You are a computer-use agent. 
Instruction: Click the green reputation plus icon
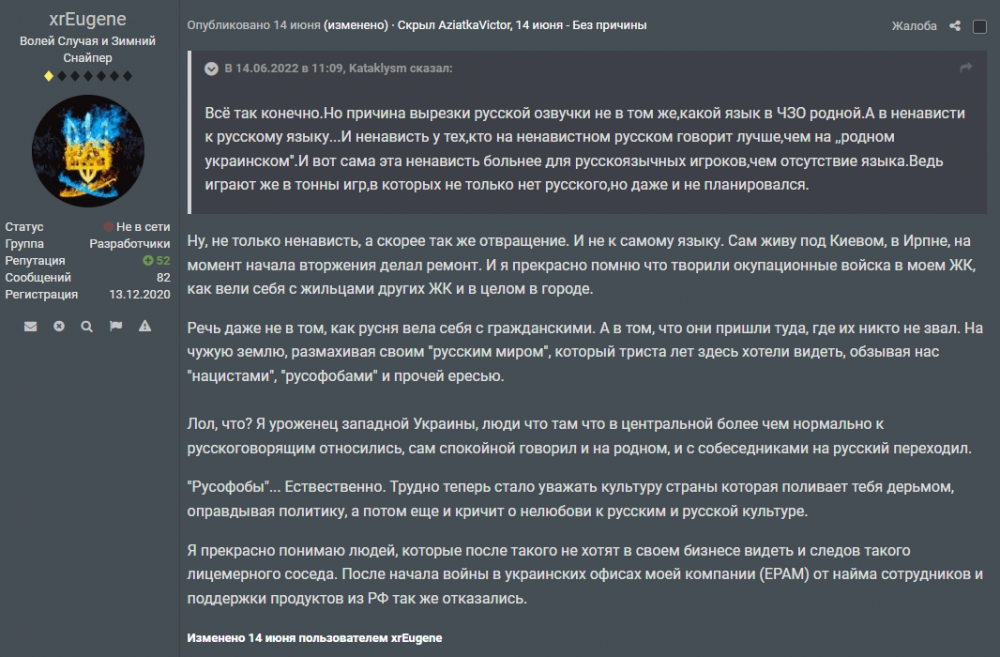point(148,260)
